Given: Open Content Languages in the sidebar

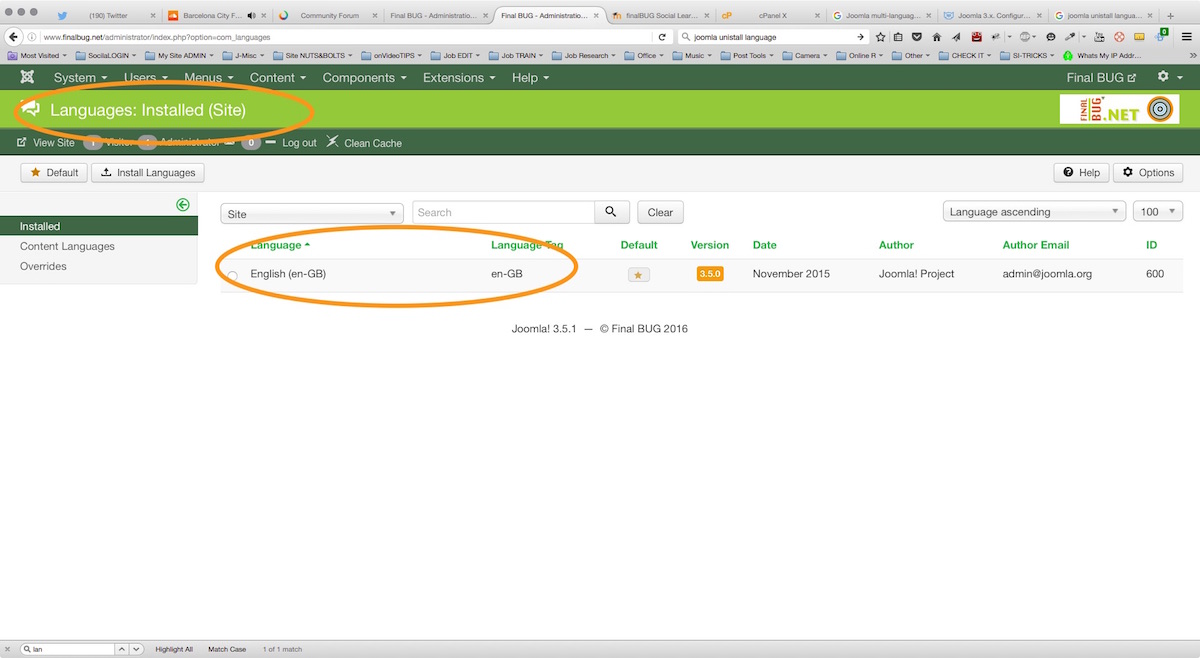Looking at the screenshot, I should pyautogui.click(x=67, y=246).
